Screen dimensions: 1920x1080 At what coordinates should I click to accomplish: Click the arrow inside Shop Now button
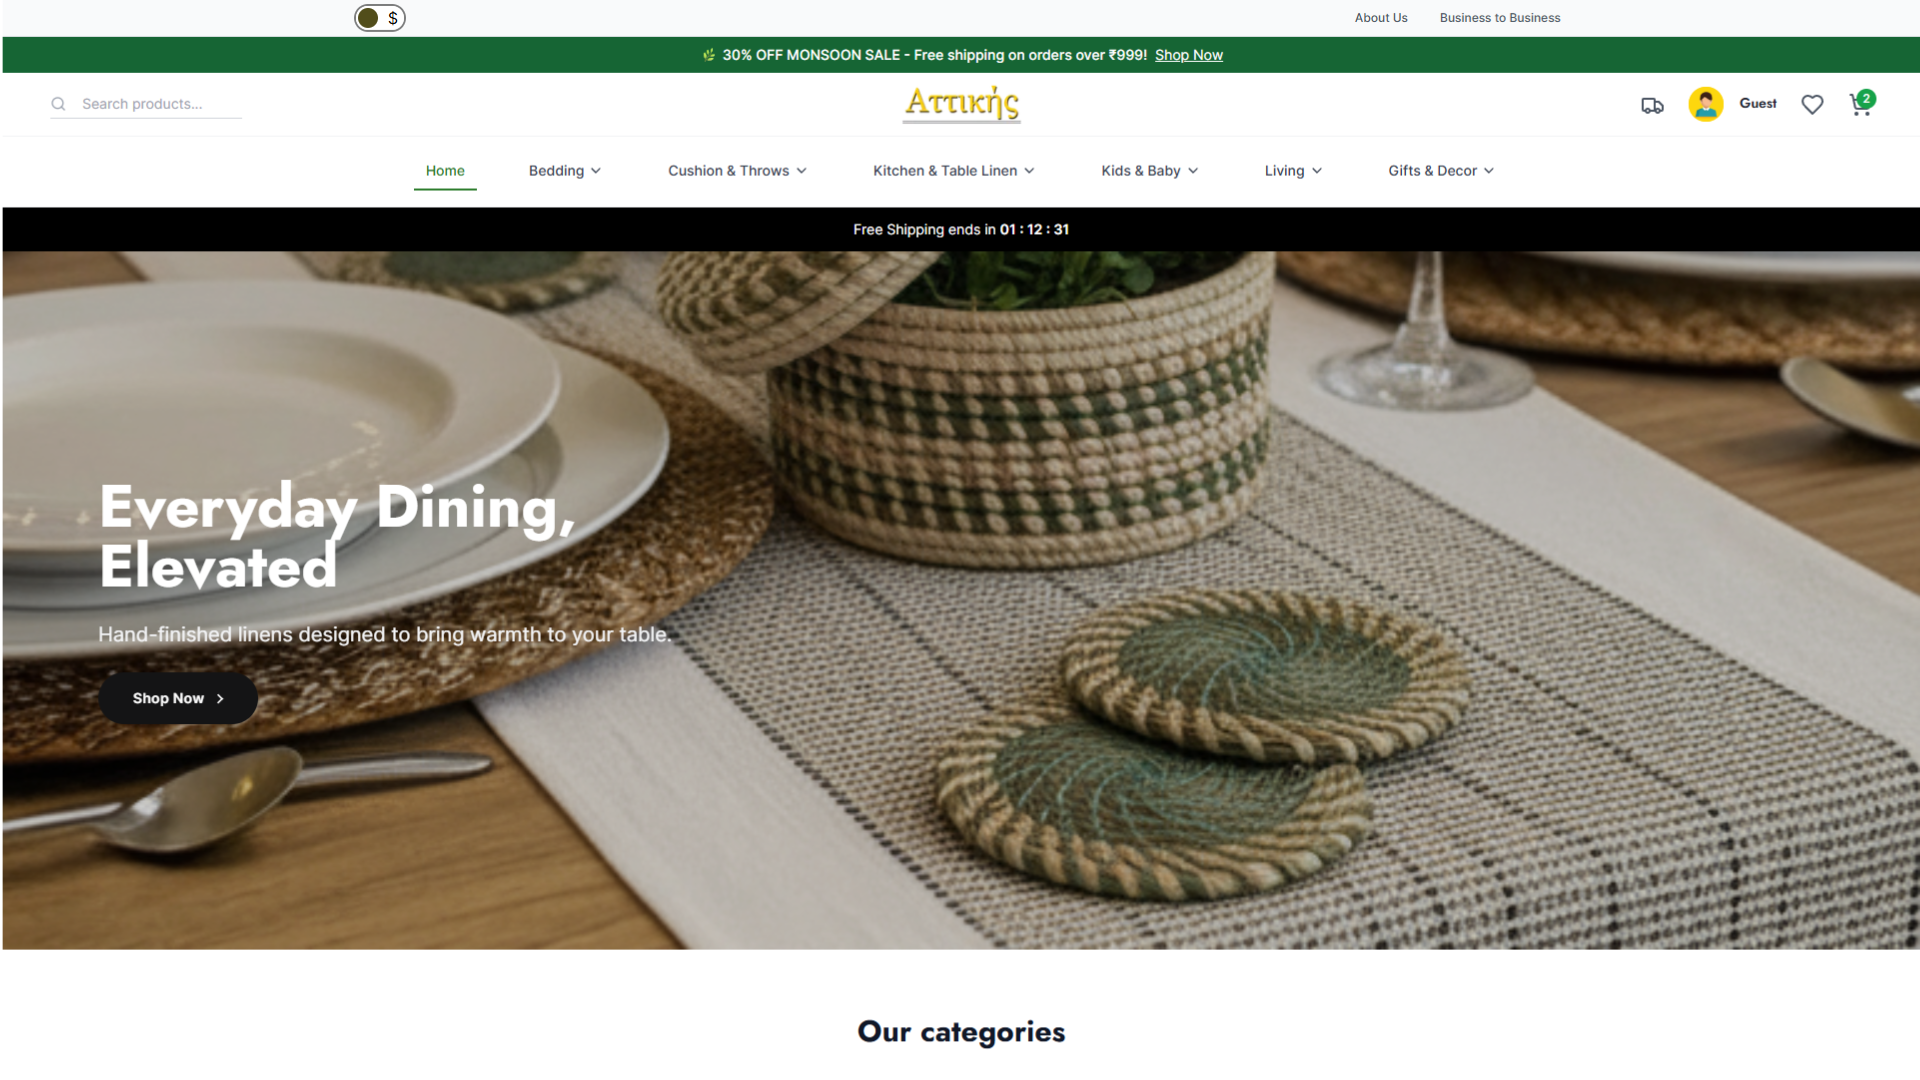220,698
